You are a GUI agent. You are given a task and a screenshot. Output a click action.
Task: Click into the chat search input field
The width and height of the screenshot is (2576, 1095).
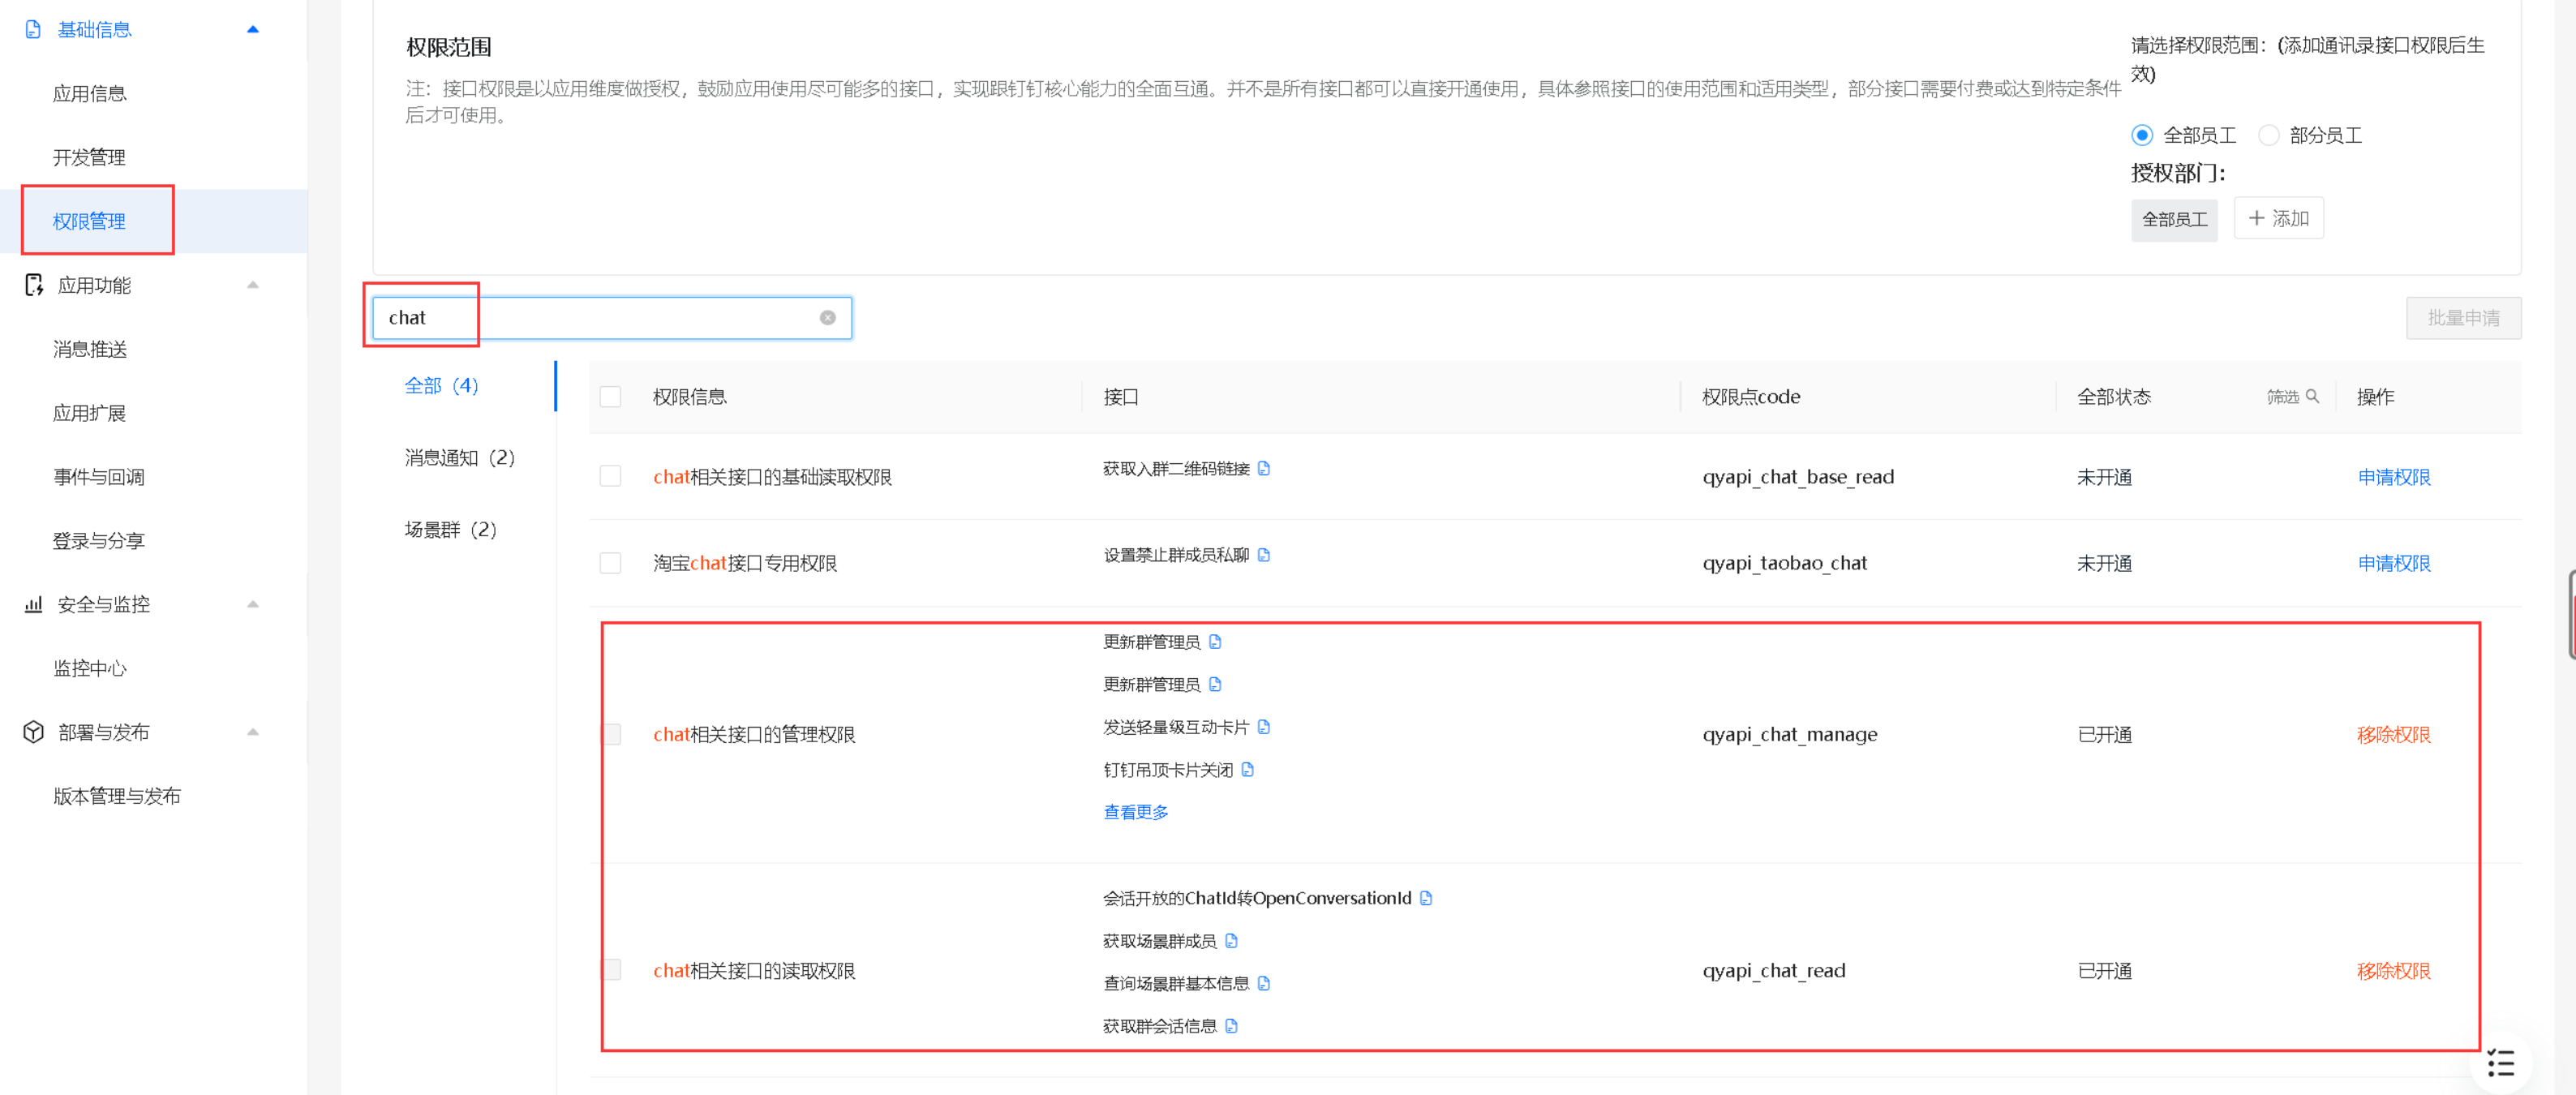pos(600,318)
